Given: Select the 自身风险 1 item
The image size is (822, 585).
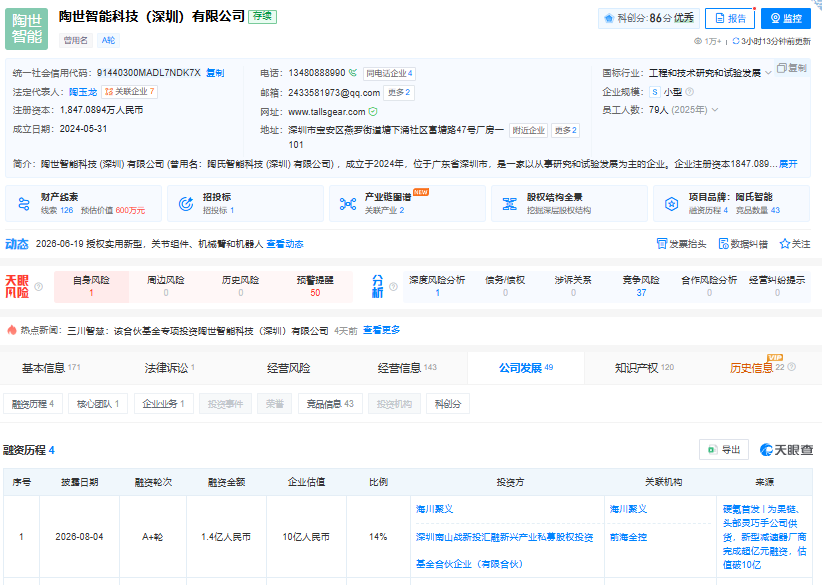Looking at the screenshot, I should pos(91,287).
